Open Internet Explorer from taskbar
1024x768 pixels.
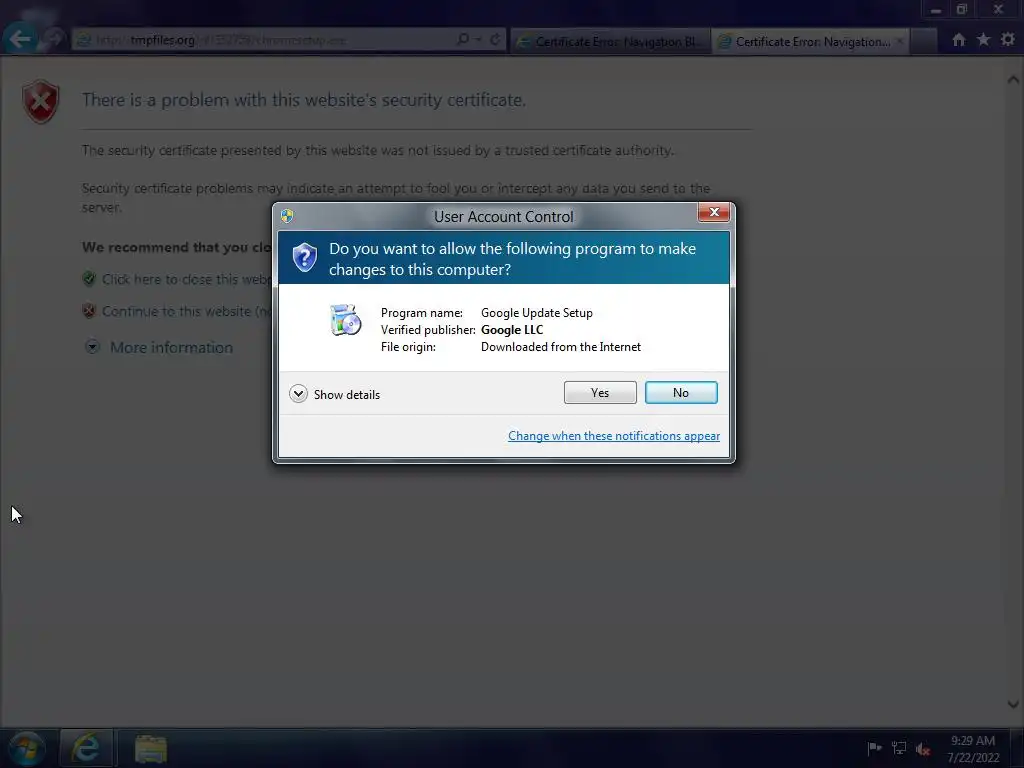(x=86, y=748)
